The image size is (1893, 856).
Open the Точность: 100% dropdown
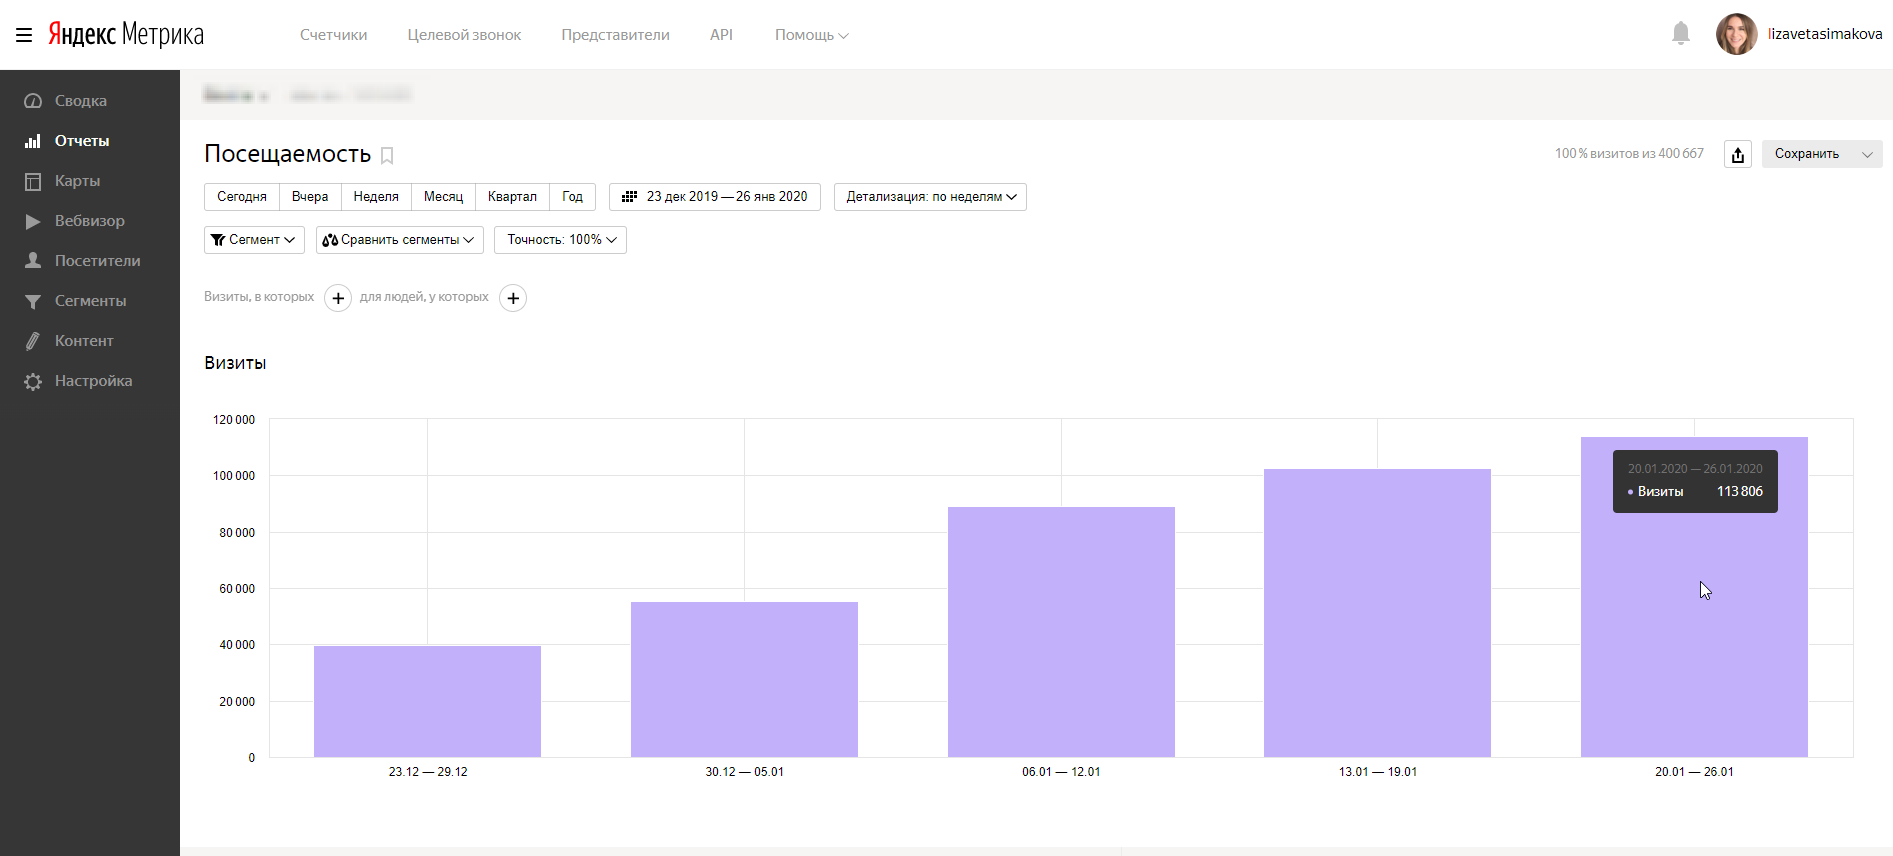click(x=560, y=240)
